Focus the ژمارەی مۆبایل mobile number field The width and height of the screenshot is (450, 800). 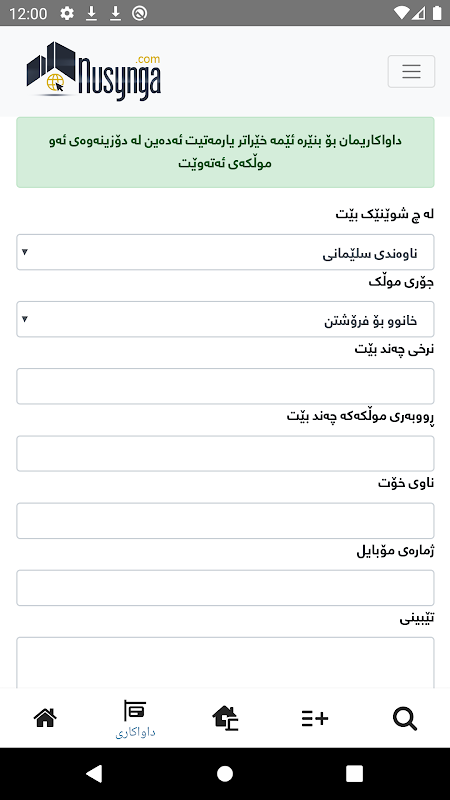(x=226, y=588)
